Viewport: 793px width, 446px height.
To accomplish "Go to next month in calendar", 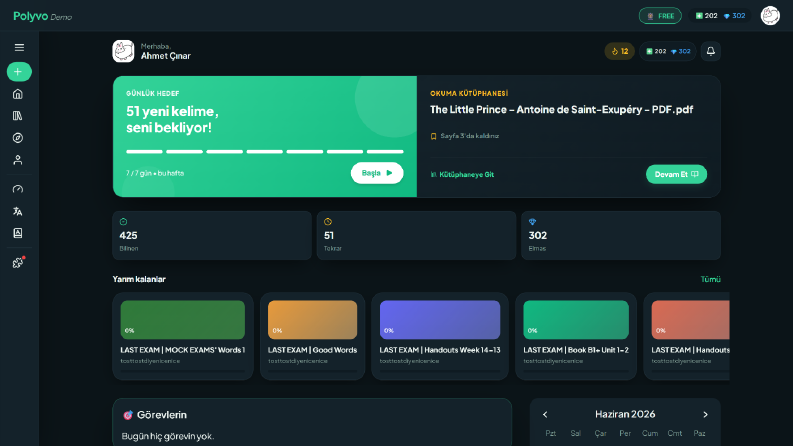I will (x=706, y=415).
